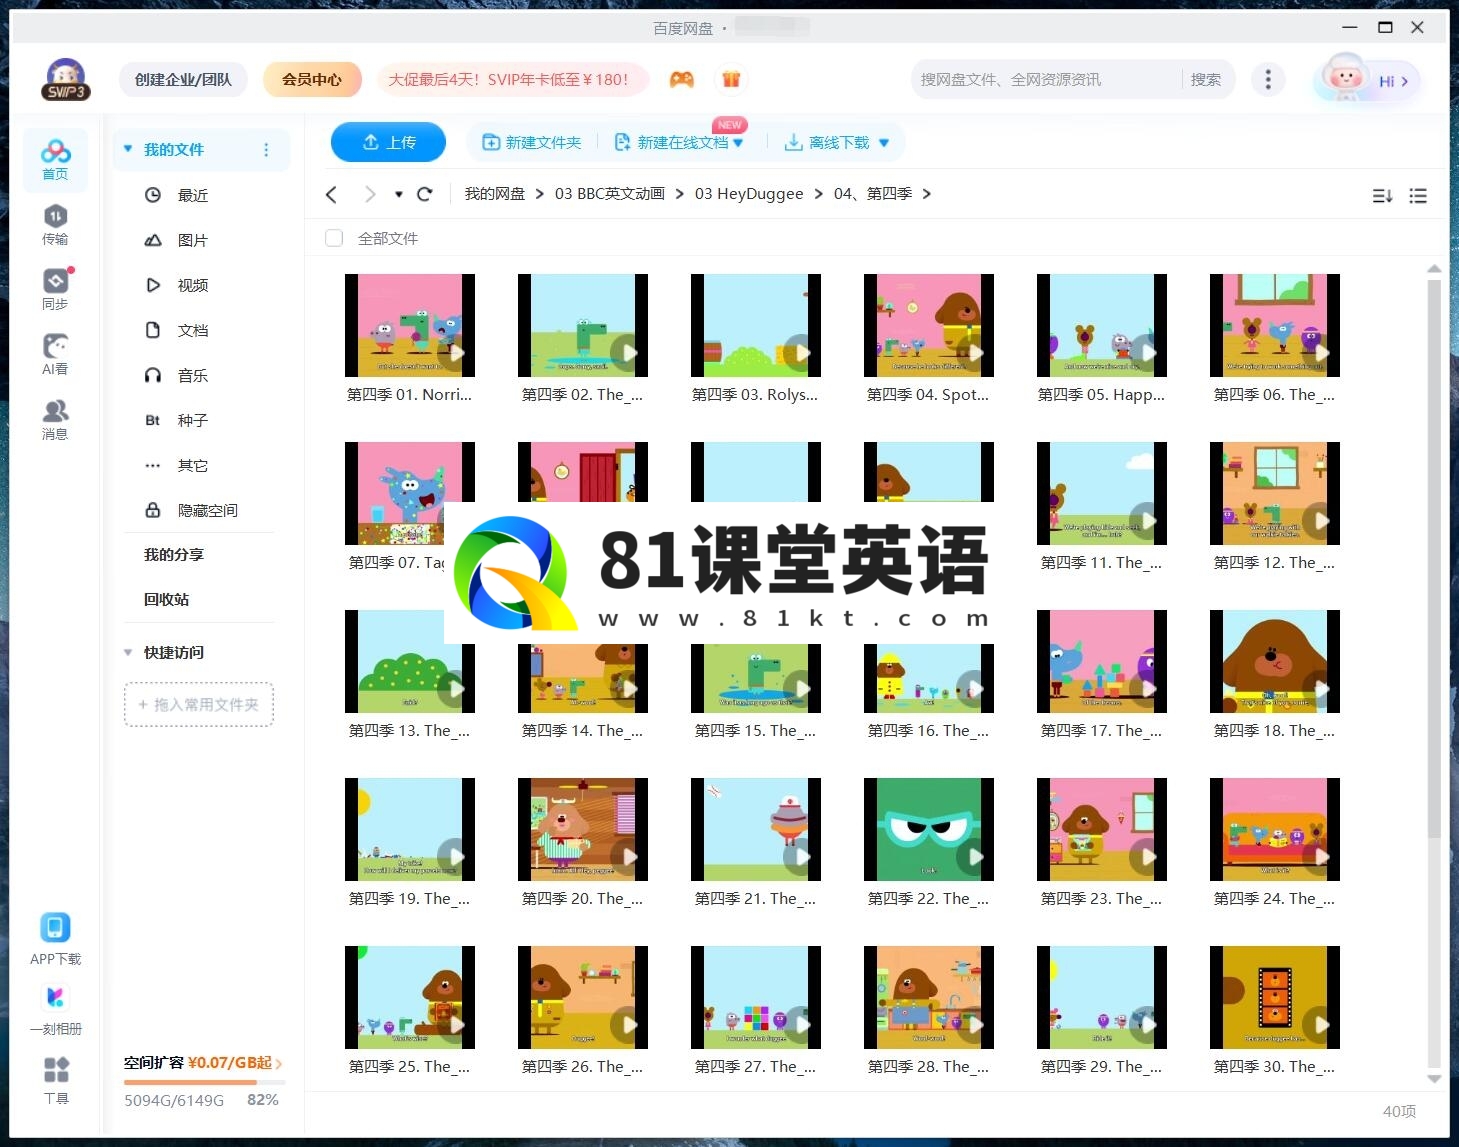Select video thumbnail 第四季 04. Spot...
The image size is (1459, 1147).
tap(929, 325)
